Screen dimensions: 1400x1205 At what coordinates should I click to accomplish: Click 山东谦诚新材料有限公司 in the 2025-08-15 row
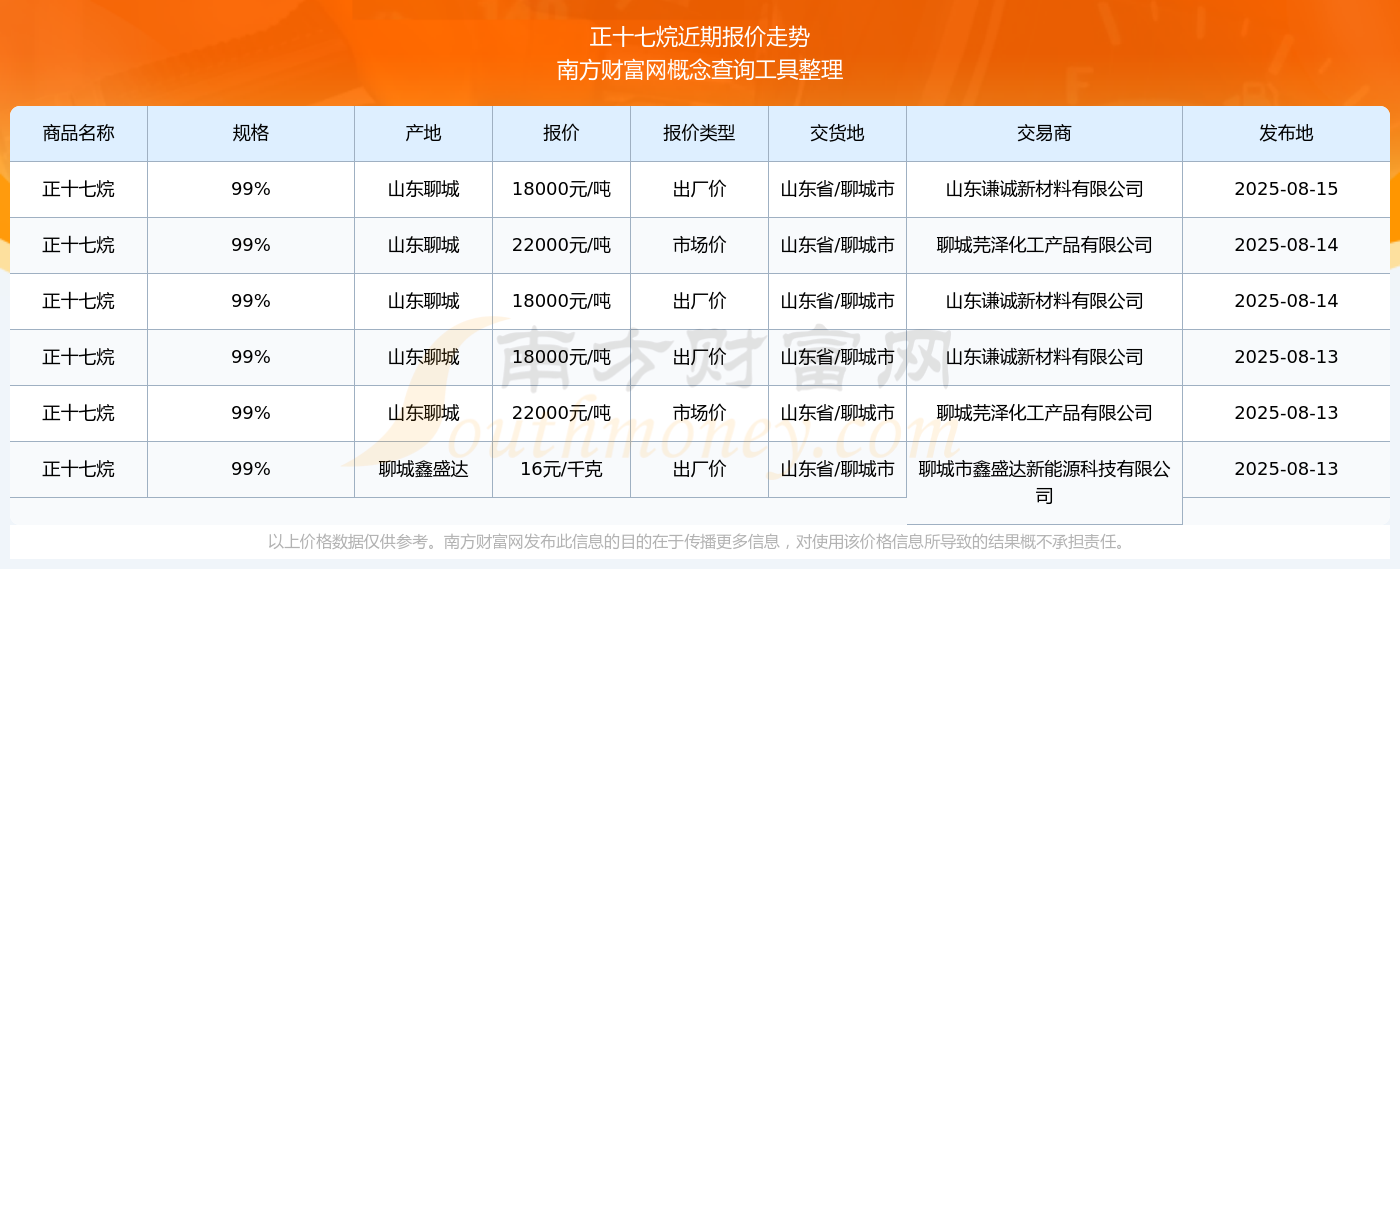pyautogui.click(x=1045, y=189)
